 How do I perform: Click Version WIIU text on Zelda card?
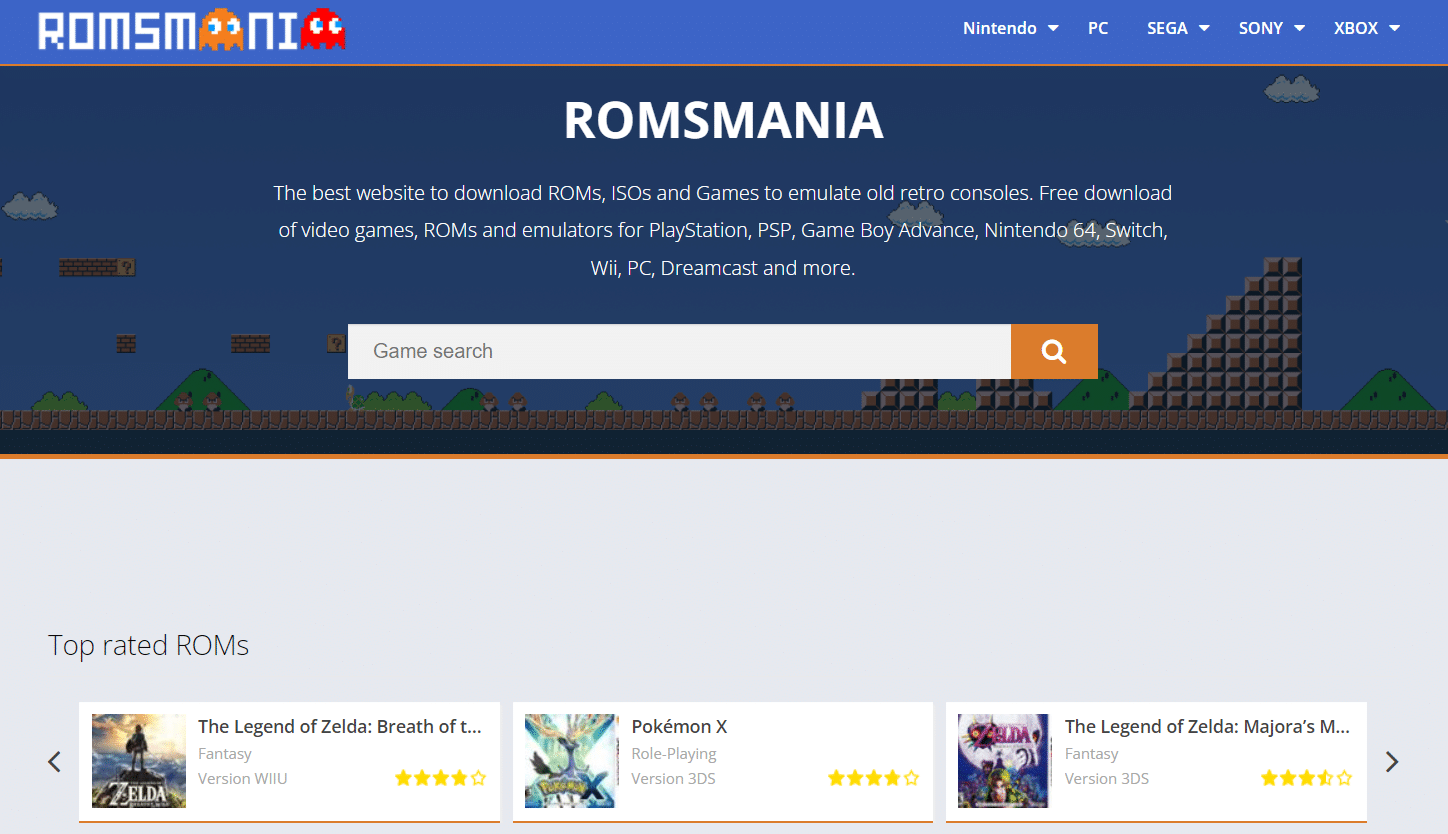click(x=242, y=779)
